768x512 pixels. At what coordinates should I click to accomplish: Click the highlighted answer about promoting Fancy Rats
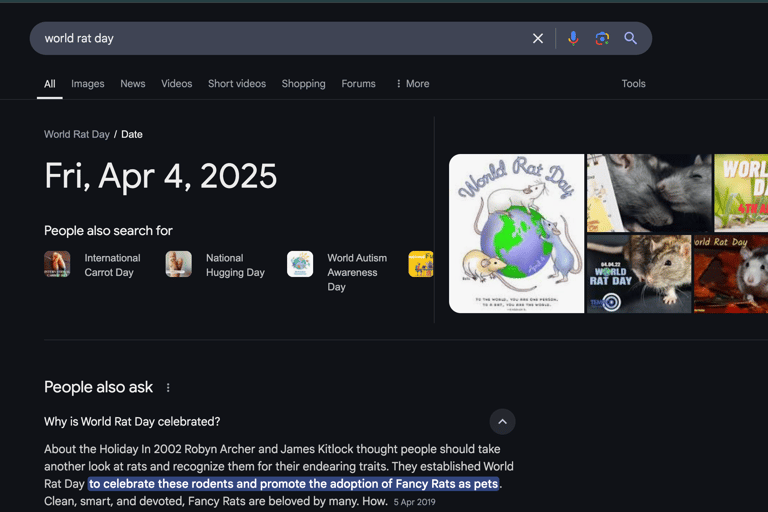294,484
